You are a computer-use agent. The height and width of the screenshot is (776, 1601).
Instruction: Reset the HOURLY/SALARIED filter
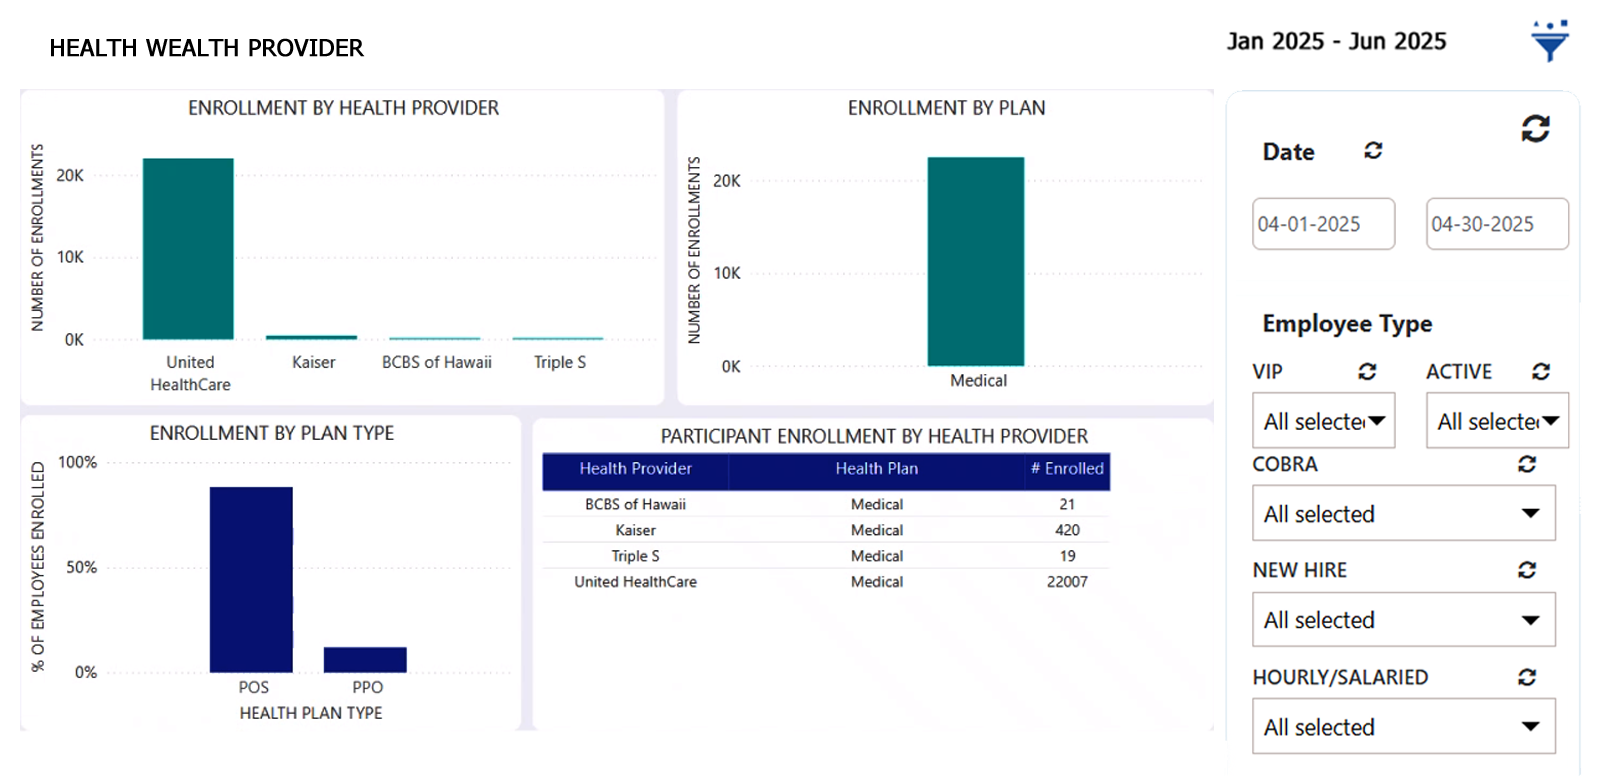pyautogui.click(x=1526, y=677)
